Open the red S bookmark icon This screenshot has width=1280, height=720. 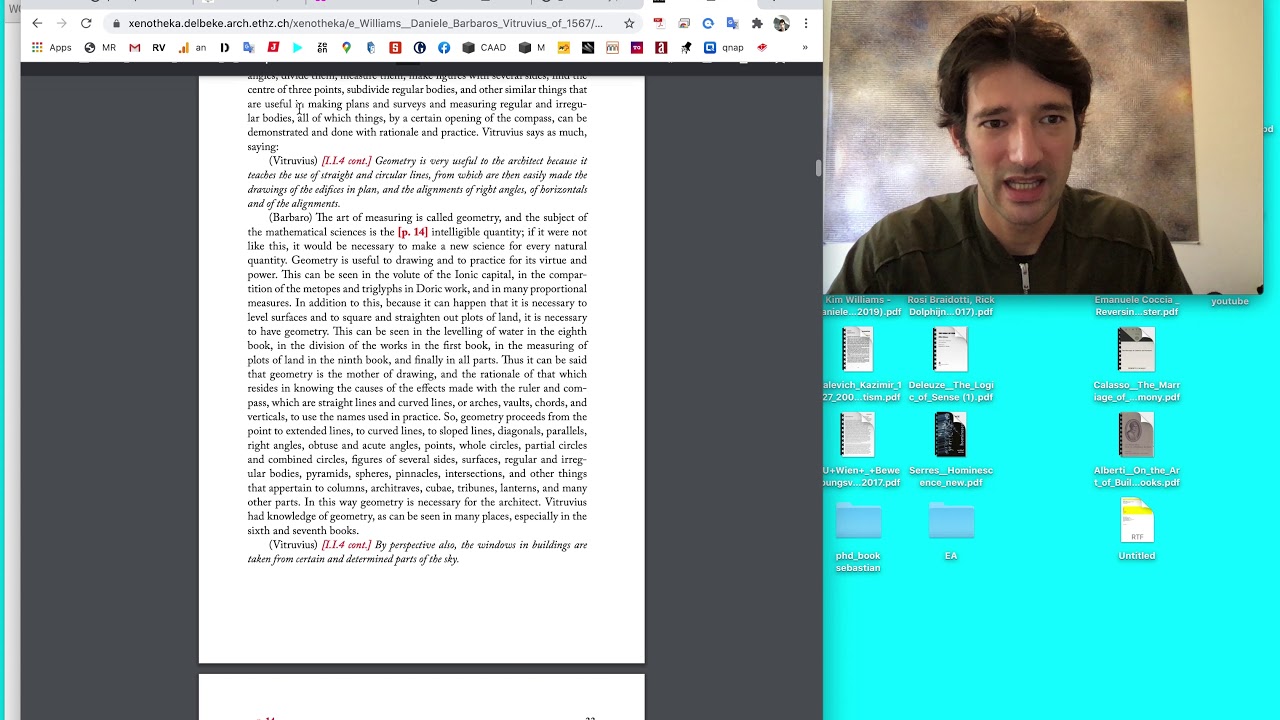(395, 47)
